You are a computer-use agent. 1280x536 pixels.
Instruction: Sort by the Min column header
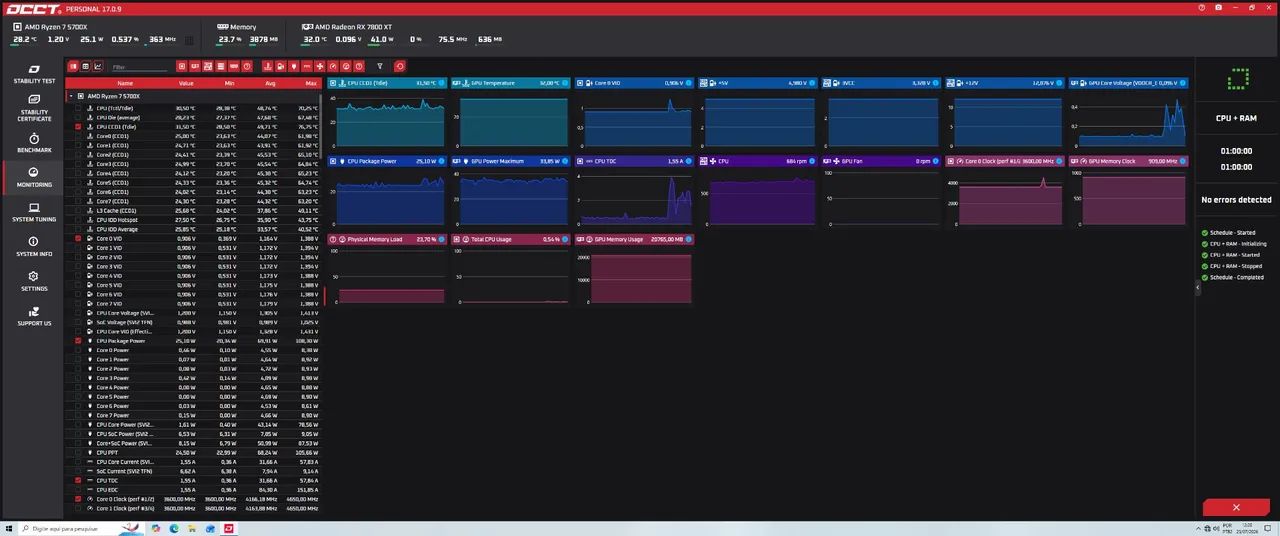click(229, 83)
